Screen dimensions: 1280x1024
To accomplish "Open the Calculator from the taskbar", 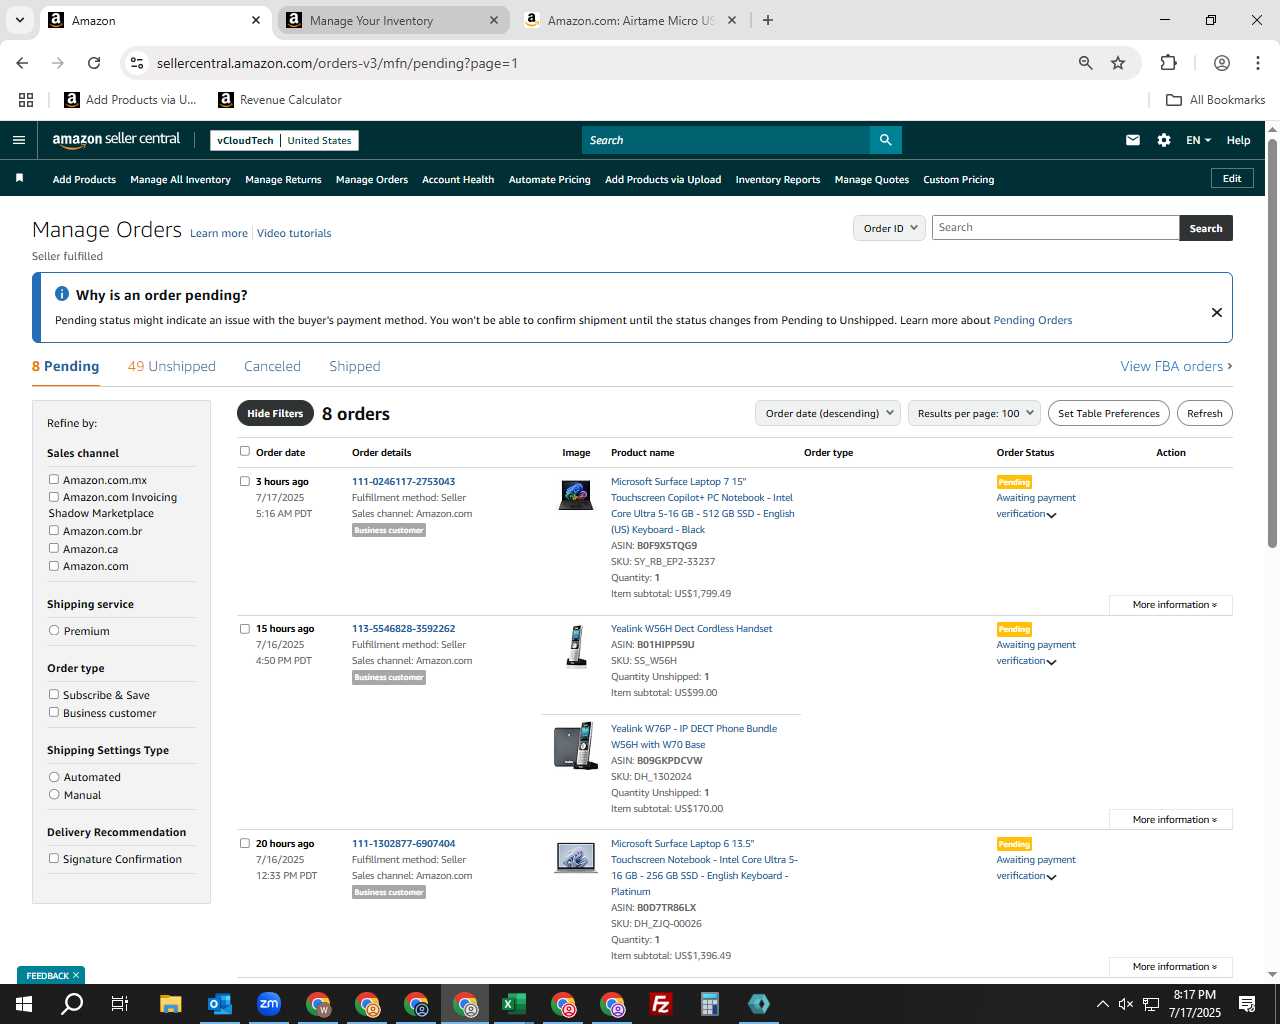I will (710, 1004).
